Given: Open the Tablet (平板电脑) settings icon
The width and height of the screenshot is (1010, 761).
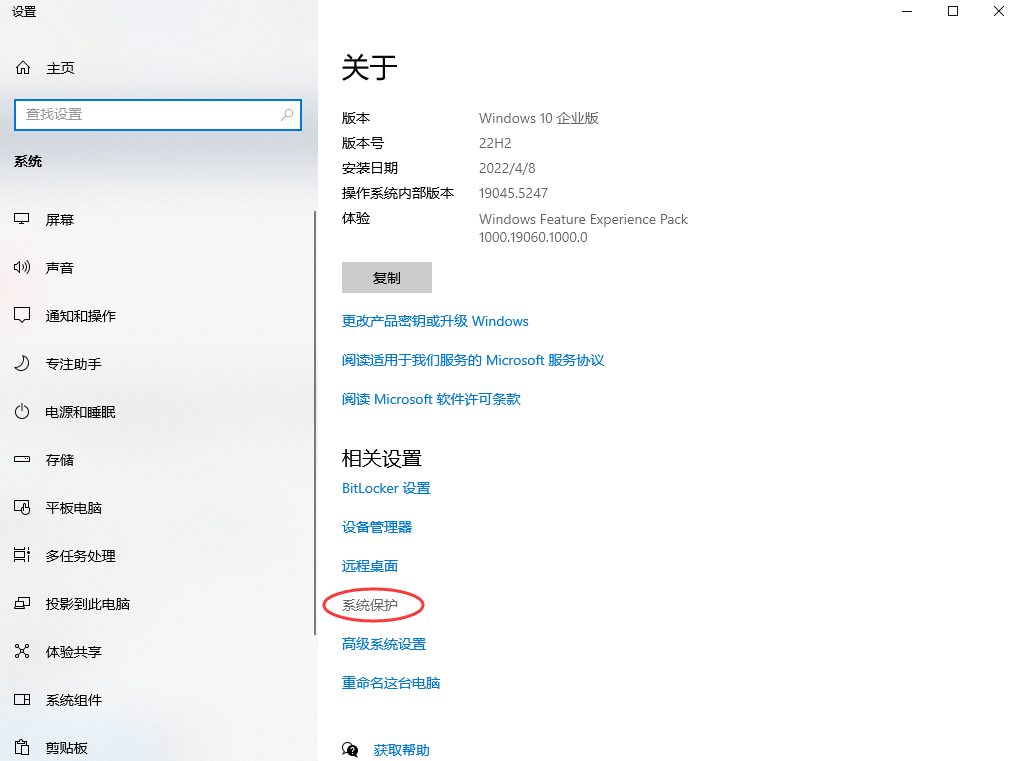Looking at the screenshot, I should pyautogui.click(x=23, y=508).
